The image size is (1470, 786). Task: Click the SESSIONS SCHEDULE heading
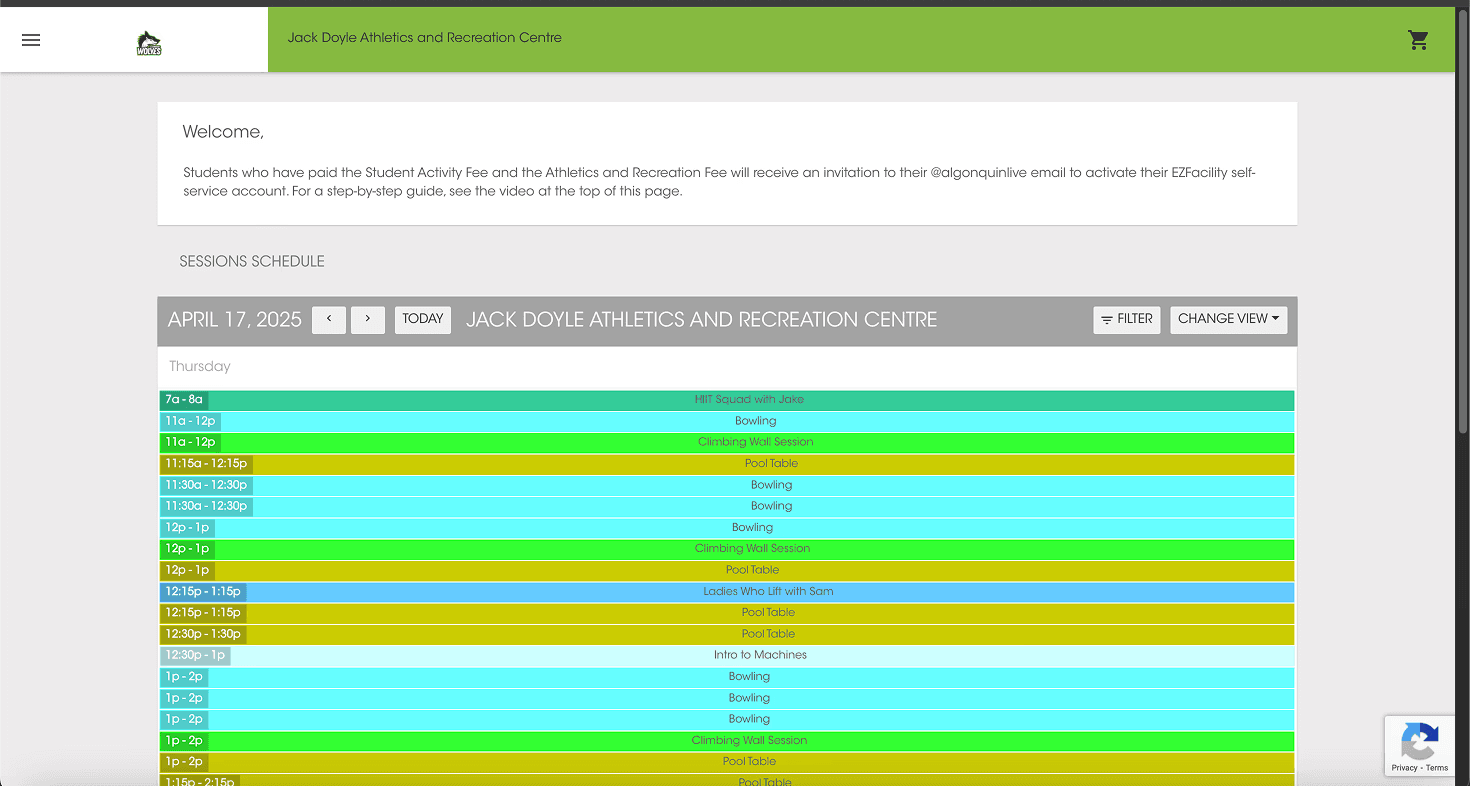252,262
